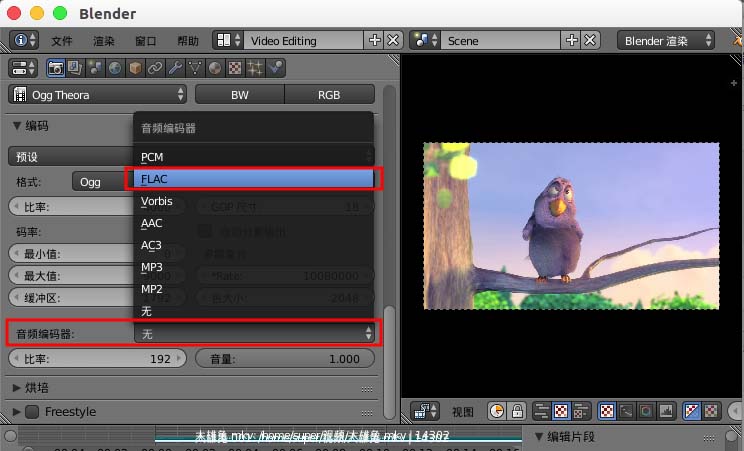Open the Sequencer editor type selector
Viewport: 744px width, 451px height.
[425, 411]
